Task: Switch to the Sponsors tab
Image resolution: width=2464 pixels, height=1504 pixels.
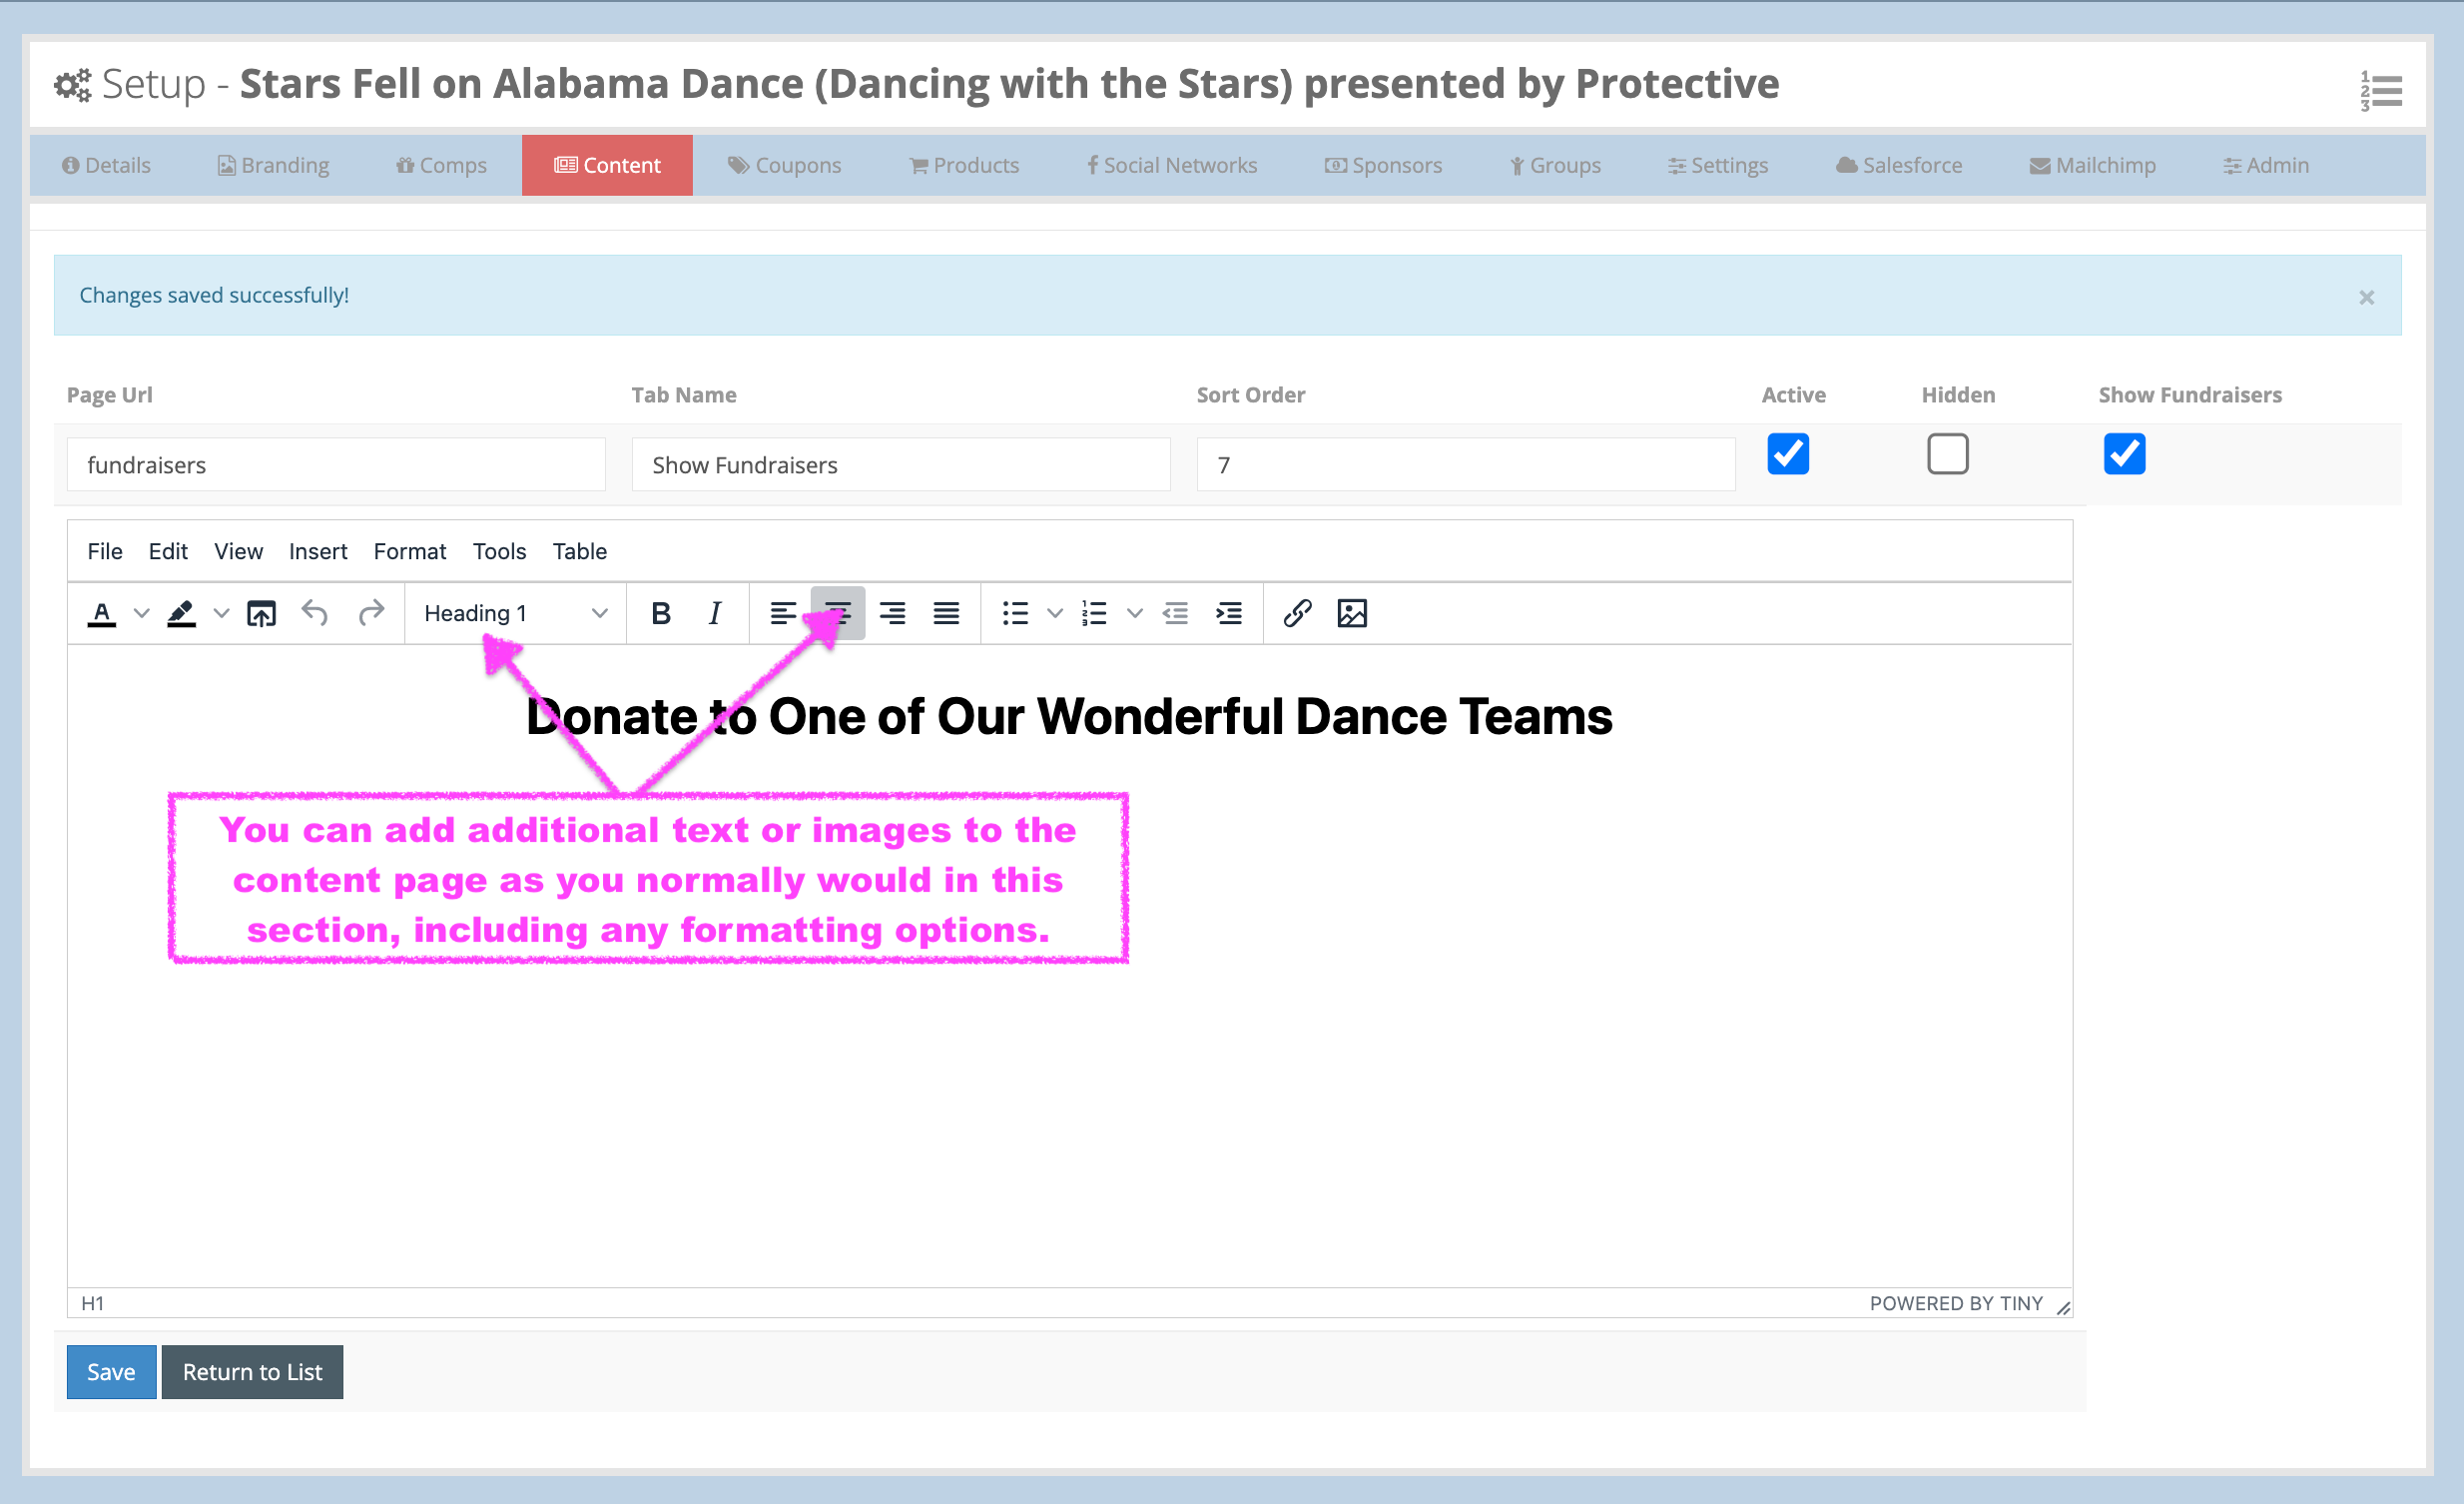Action: pos(1384,165)
